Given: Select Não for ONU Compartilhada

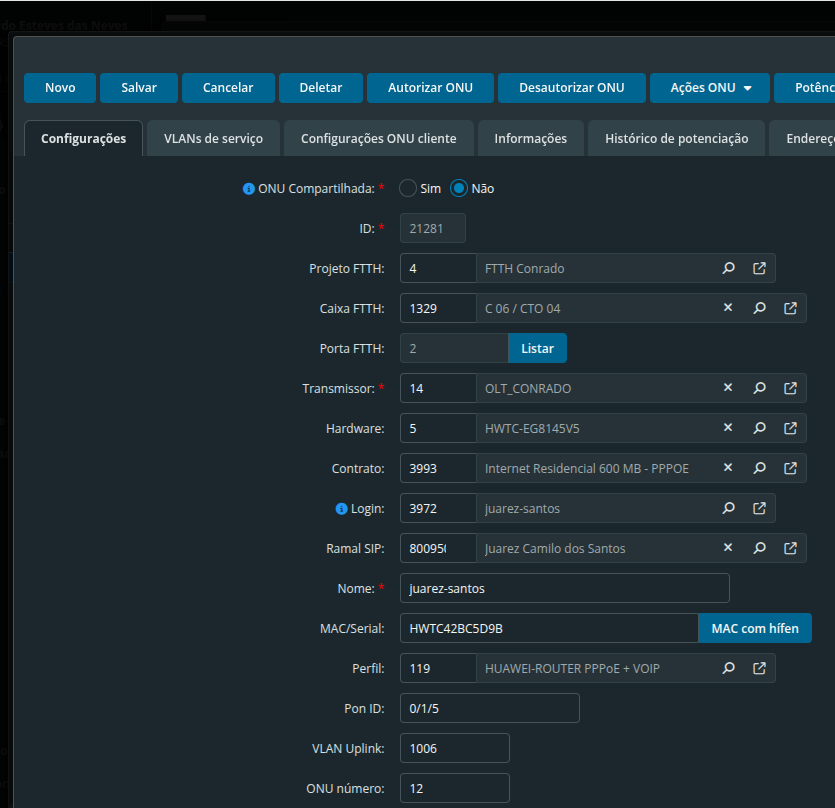Looking at the screenshot, I should click(459, 188).
